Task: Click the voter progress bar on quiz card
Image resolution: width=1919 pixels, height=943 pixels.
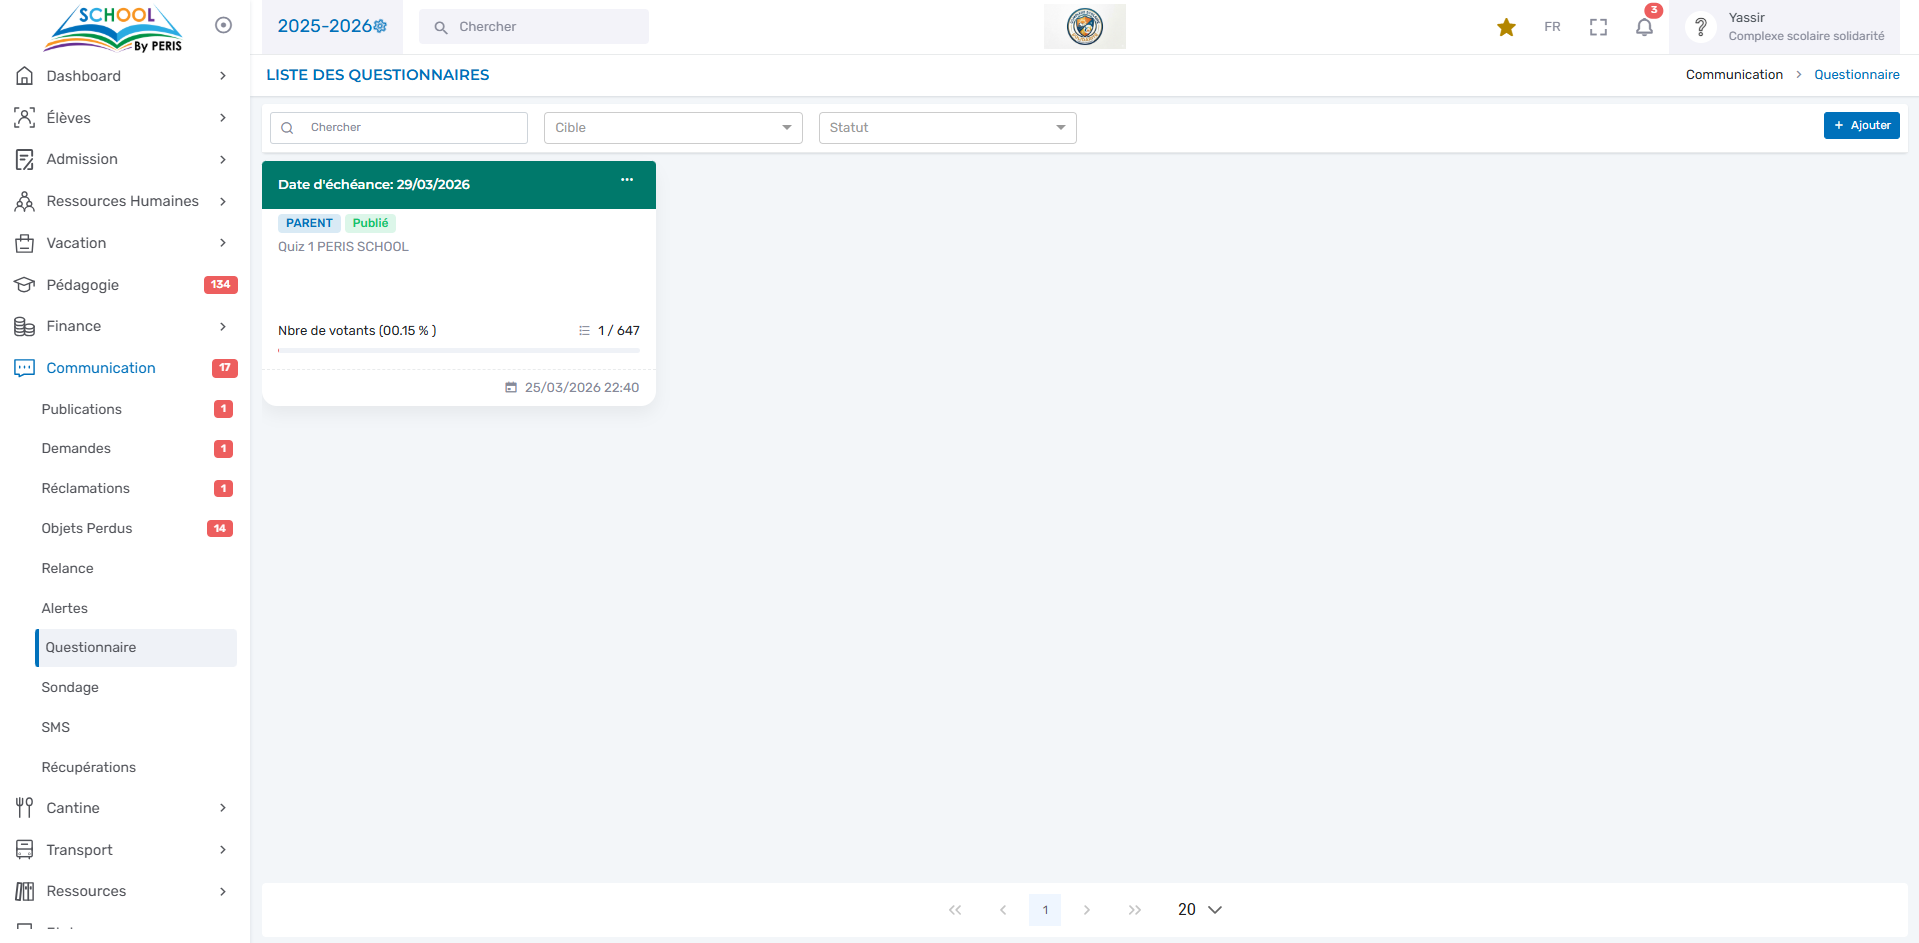Action: (x=458, y=350)
